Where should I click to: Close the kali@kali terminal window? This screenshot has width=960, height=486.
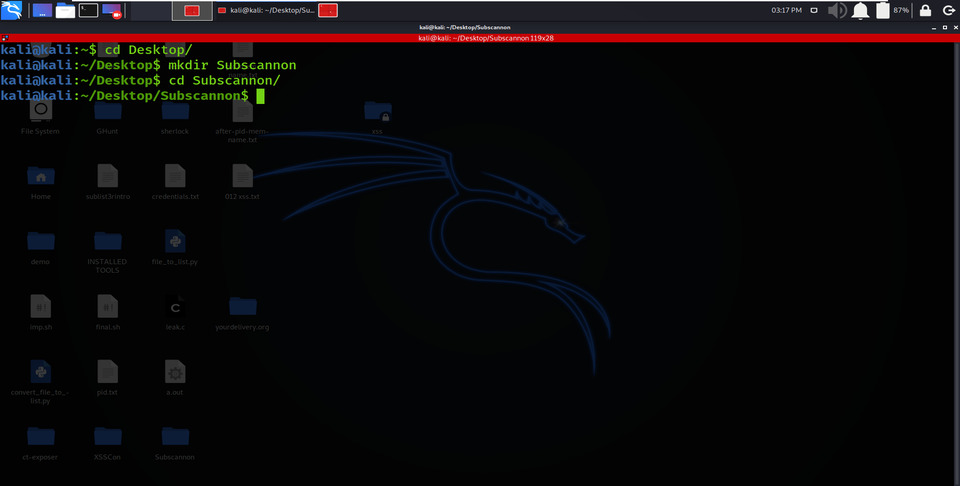[954, 28]
